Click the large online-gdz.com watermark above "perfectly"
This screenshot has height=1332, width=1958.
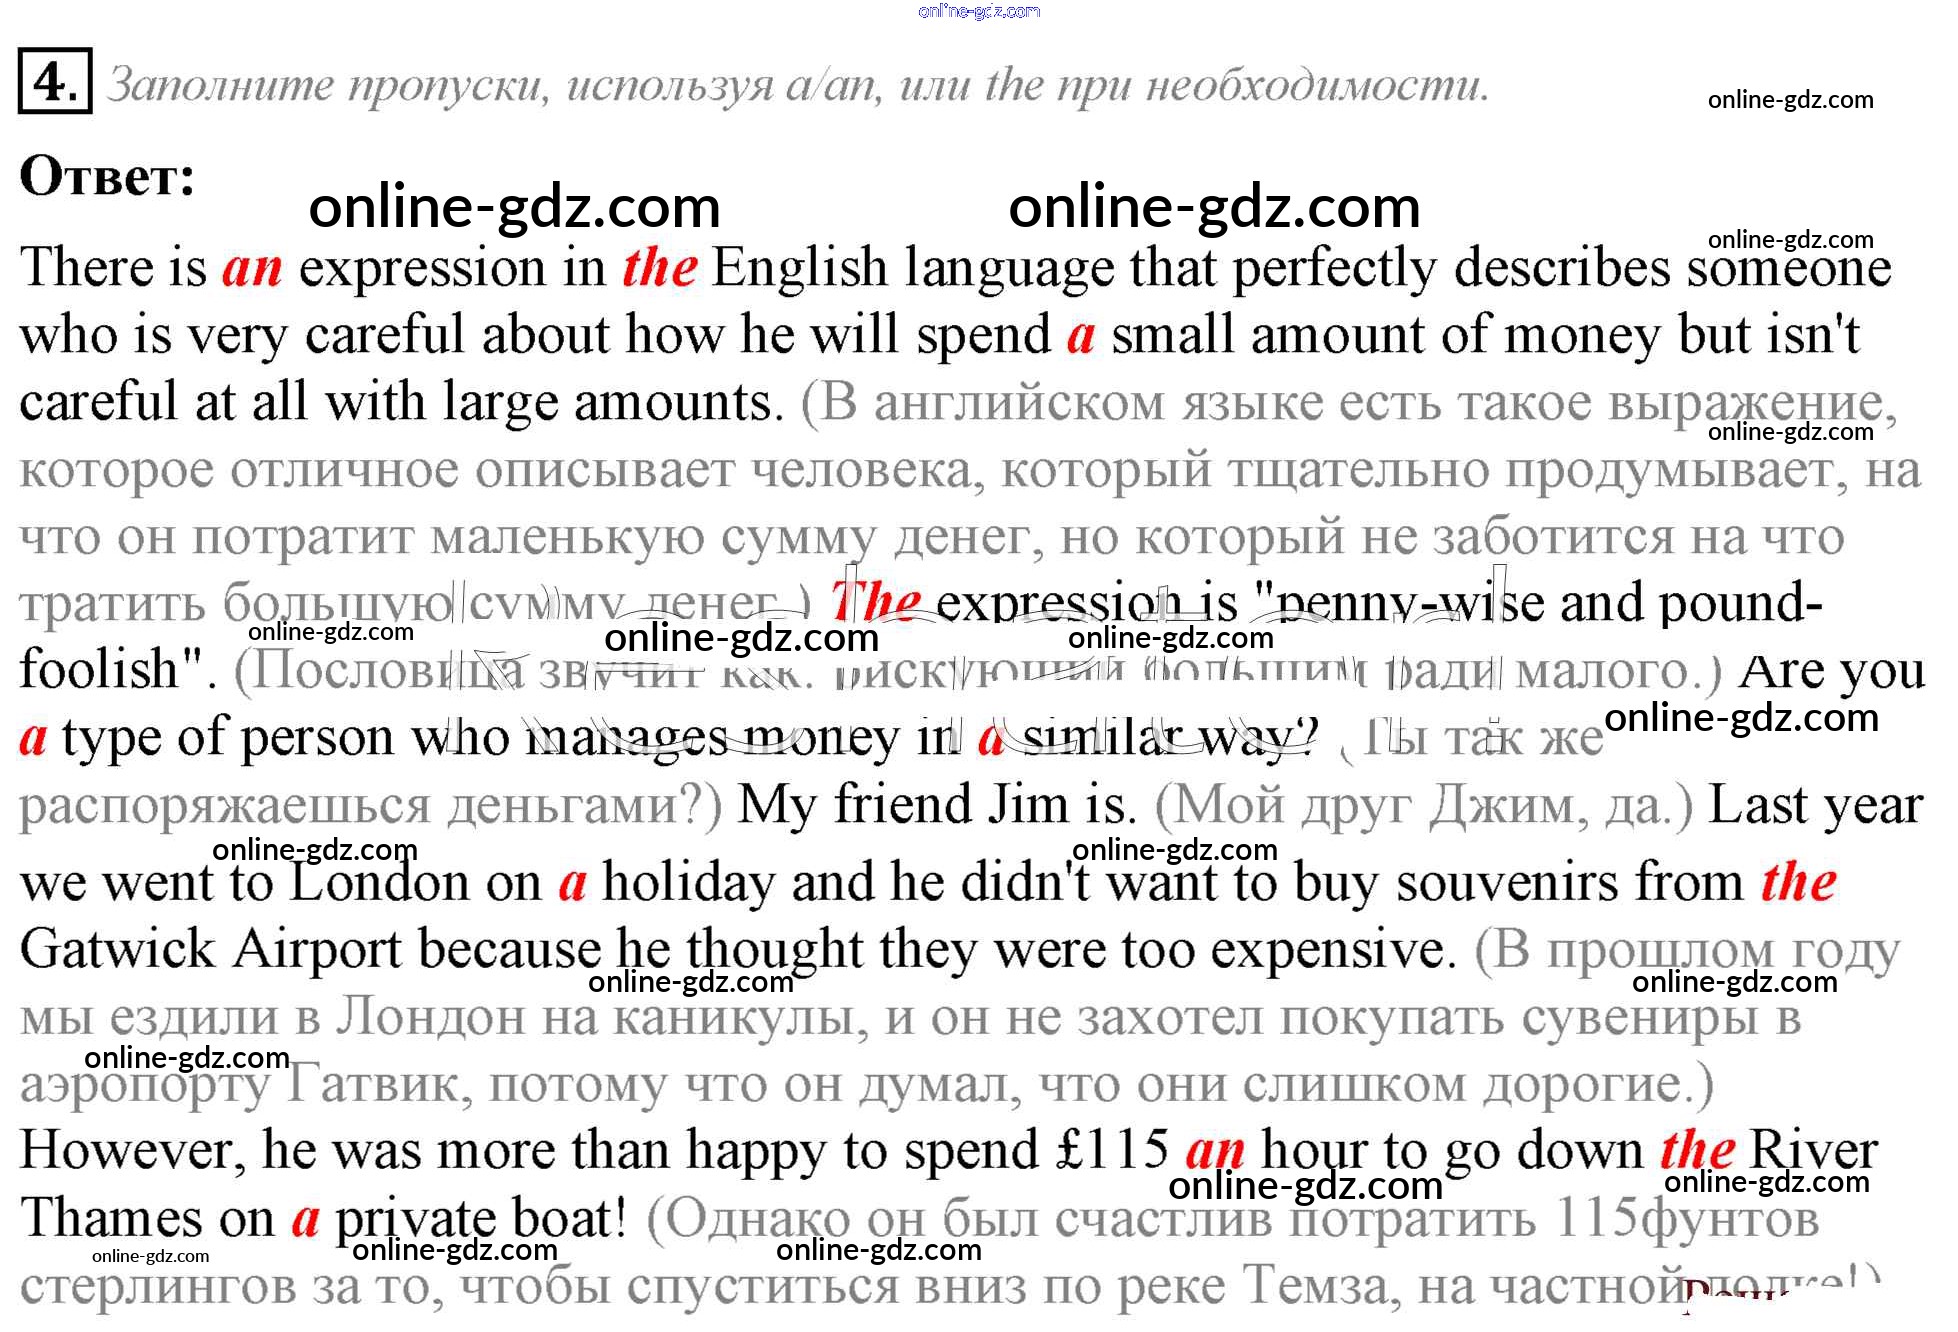point(1214,208)
